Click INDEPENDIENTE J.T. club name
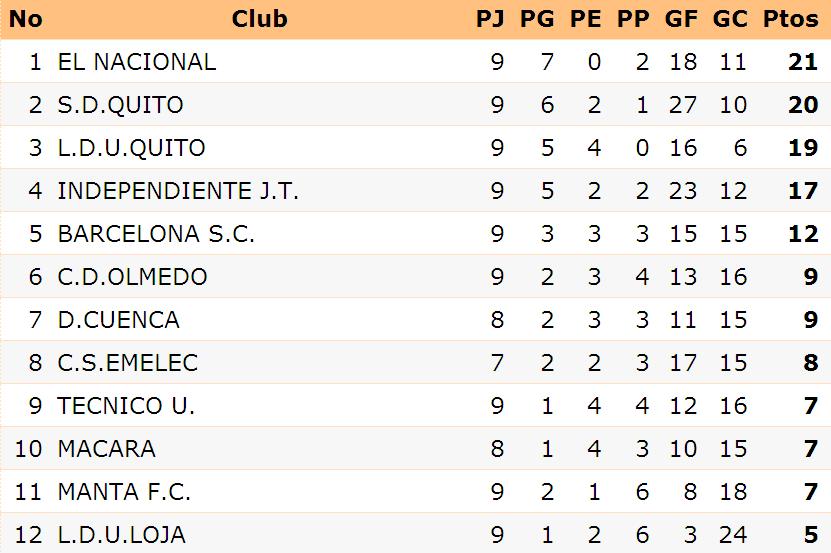The height and width of the screenshot is (553, 831). pos(178,191)
